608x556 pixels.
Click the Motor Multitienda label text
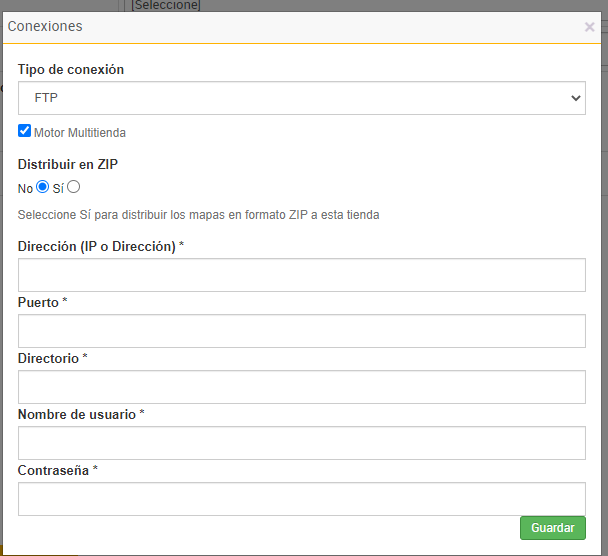(x=80, y=132)
